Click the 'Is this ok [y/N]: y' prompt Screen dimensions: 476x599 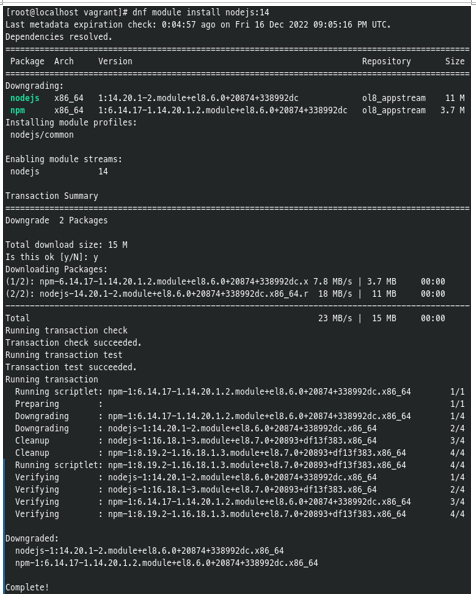[52, 257]
